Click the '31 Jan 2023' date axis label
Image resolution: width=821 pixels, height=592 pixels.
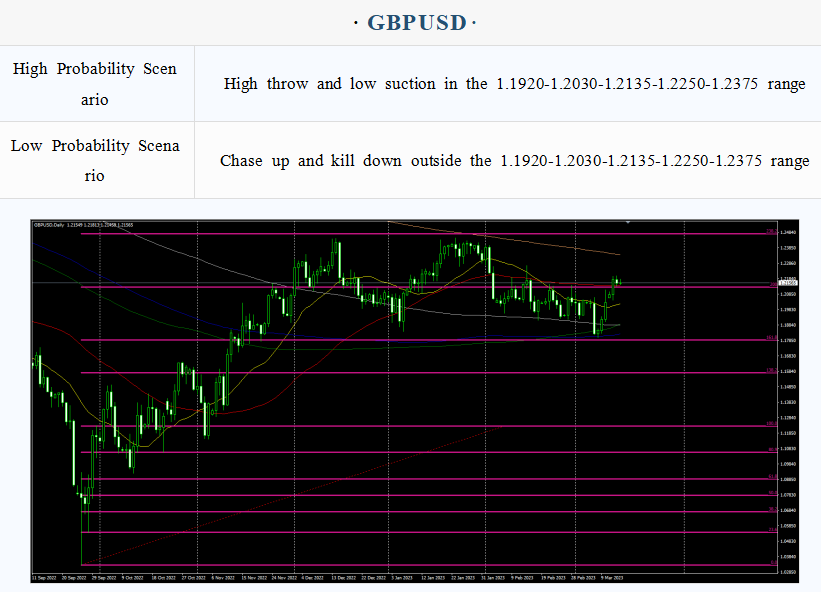click(x=493, y=578)
